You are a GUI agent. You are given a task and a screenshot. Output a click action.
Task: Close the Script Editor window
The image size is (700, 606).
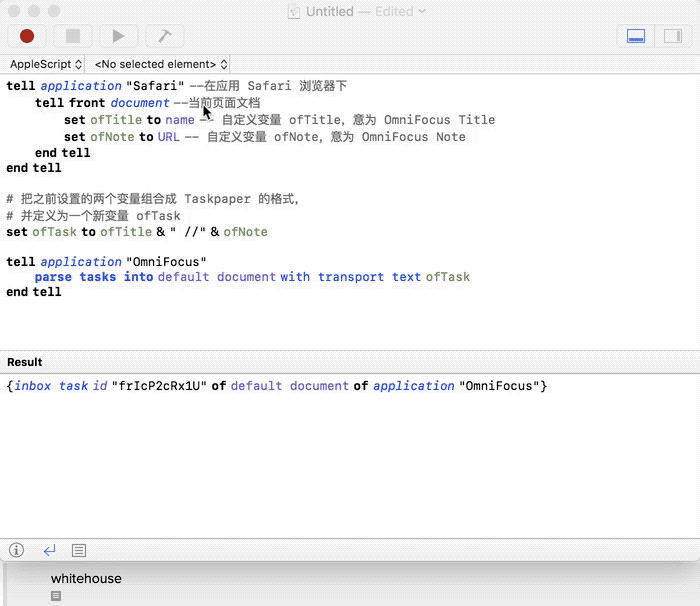point(14,11)
